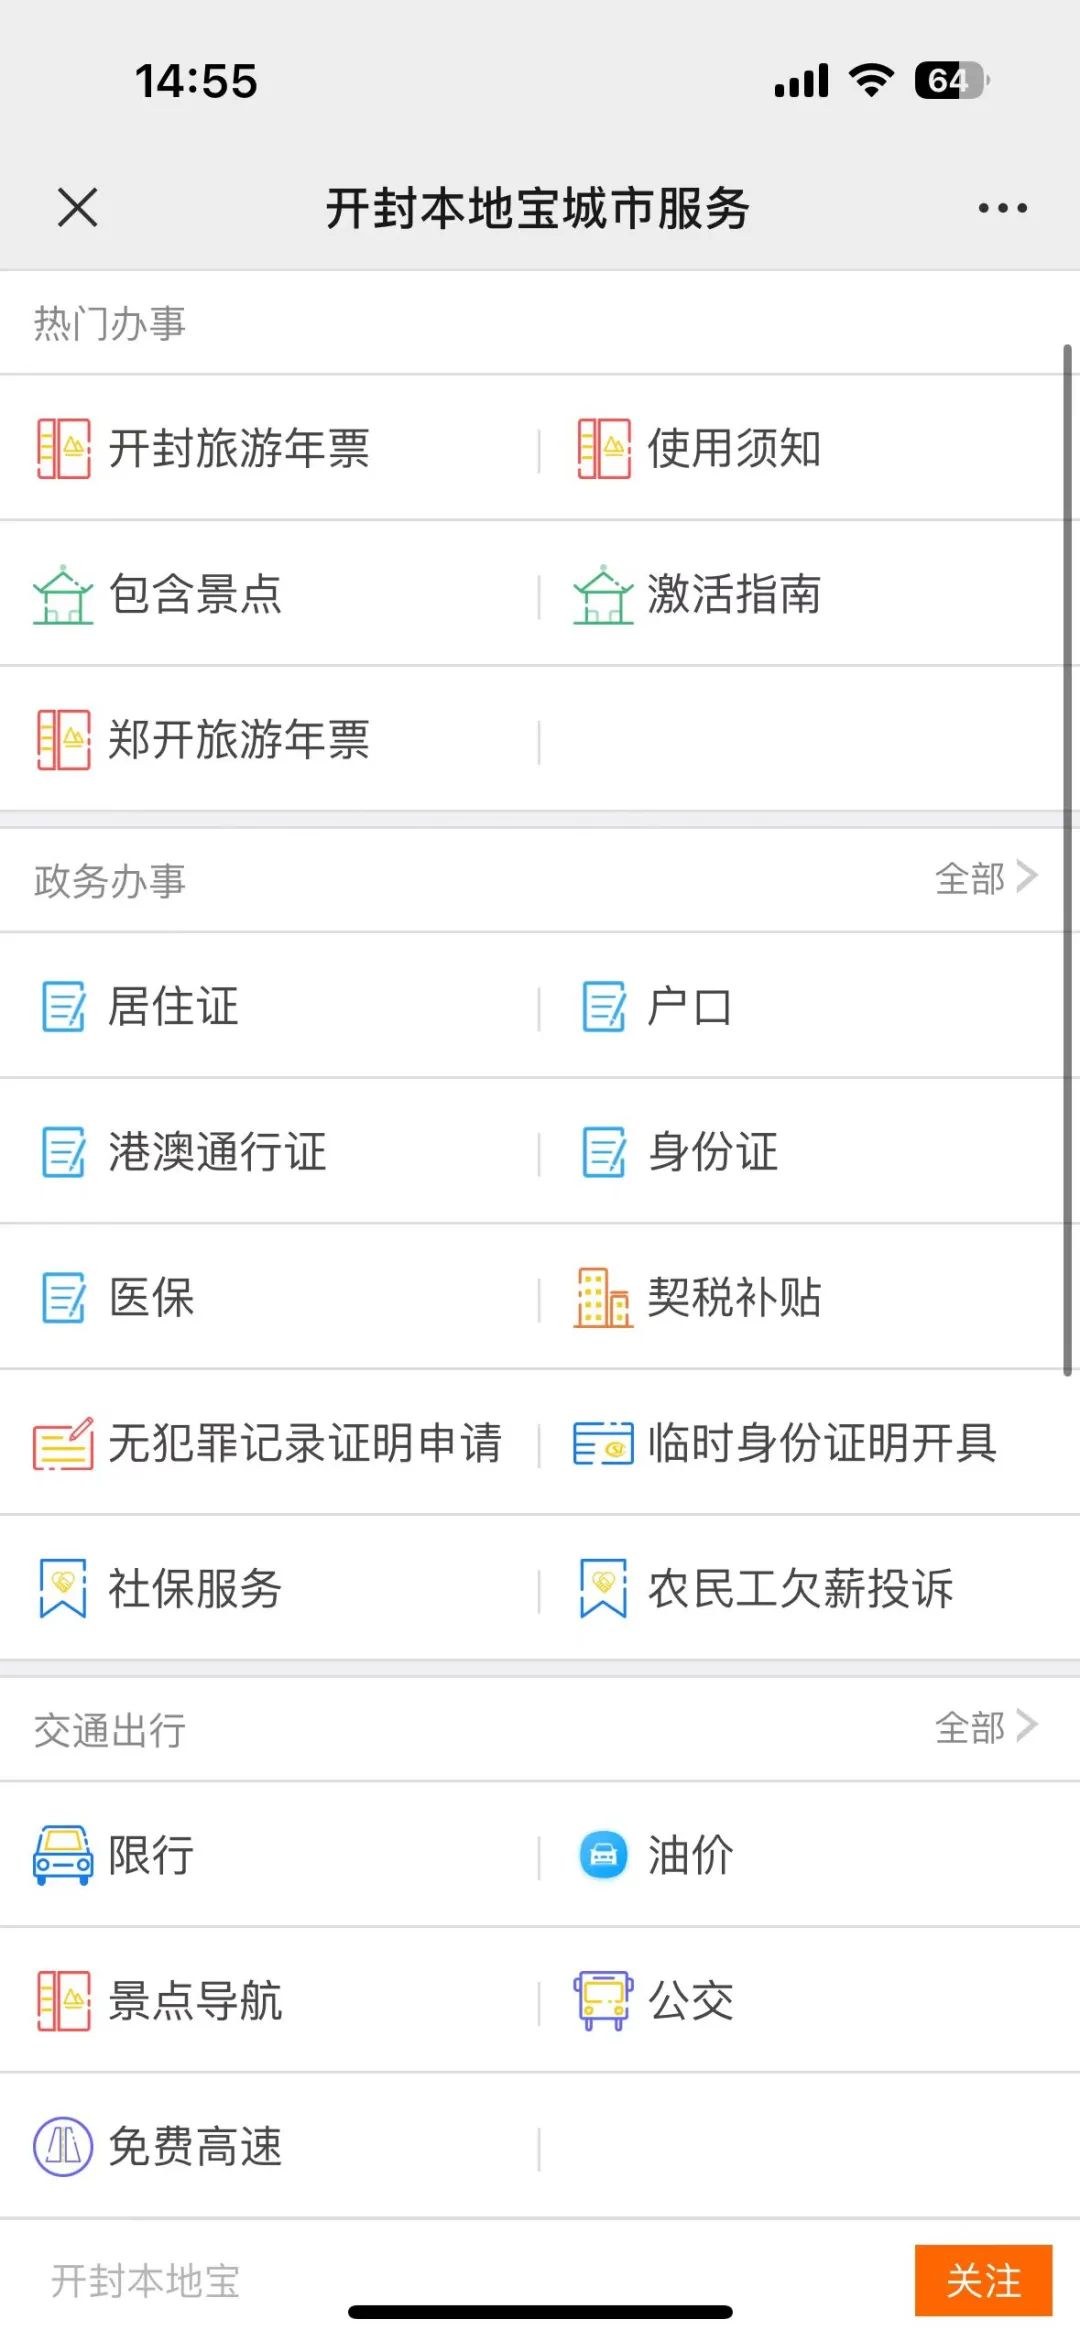This screenshot has height=2341, width=1080.
Task: Tap the 临时身份证明开具 card icon
Action: tap(603, 1443)
